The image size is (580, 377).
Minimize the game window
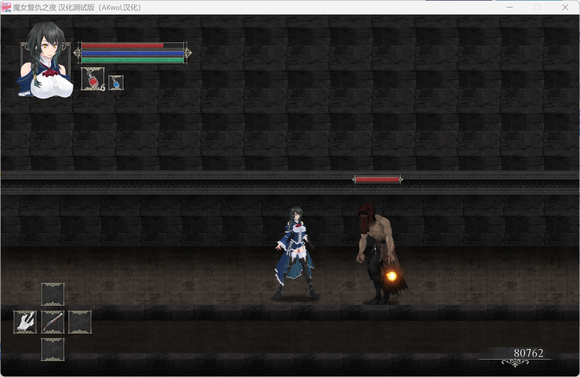pos(510,7)
